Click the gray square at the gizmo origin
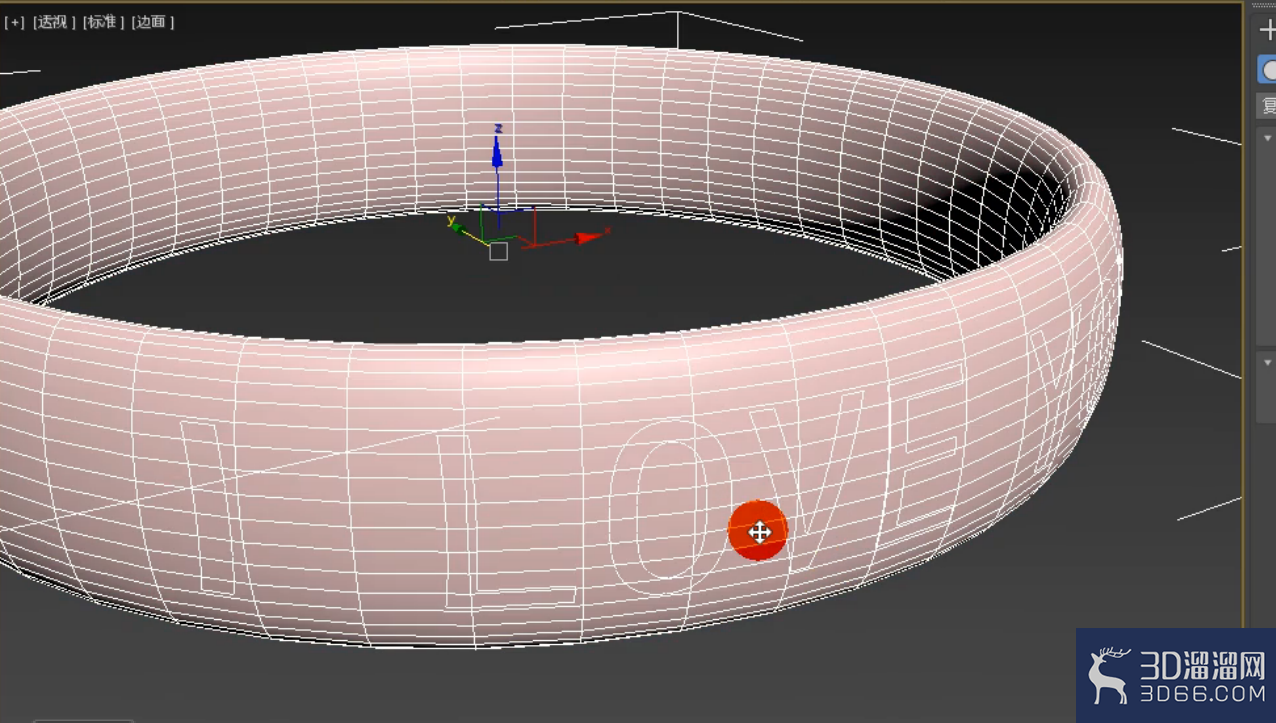The image size is (1276, 723). pyautogui.click(x=498, y=252)
